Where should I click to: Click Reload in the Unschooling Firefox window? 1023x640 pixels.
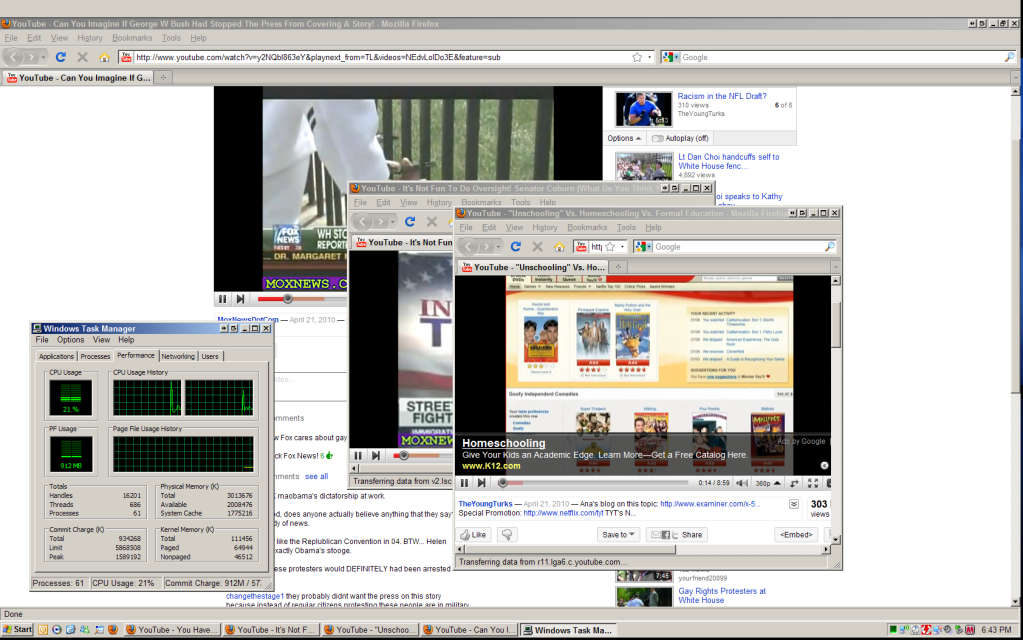(x=515, y=247)
